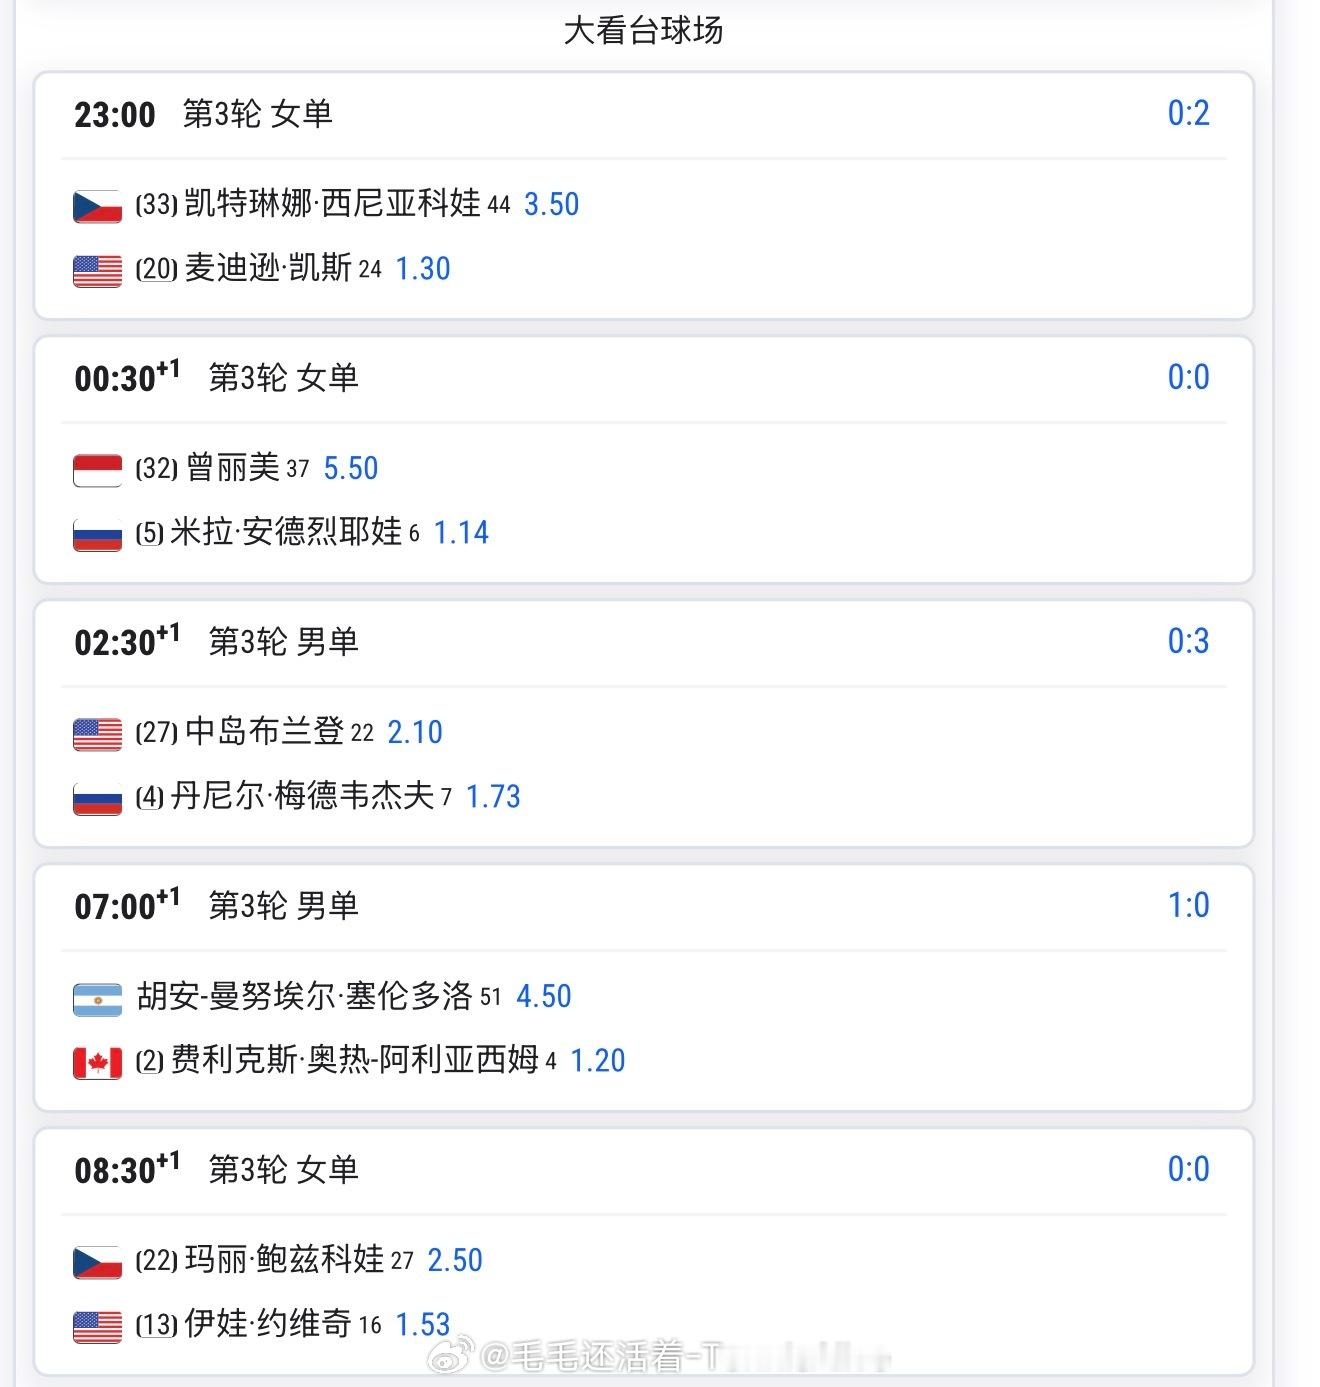
Task: Select the 大看台球场 court heading
Action: tap(643, 31)
